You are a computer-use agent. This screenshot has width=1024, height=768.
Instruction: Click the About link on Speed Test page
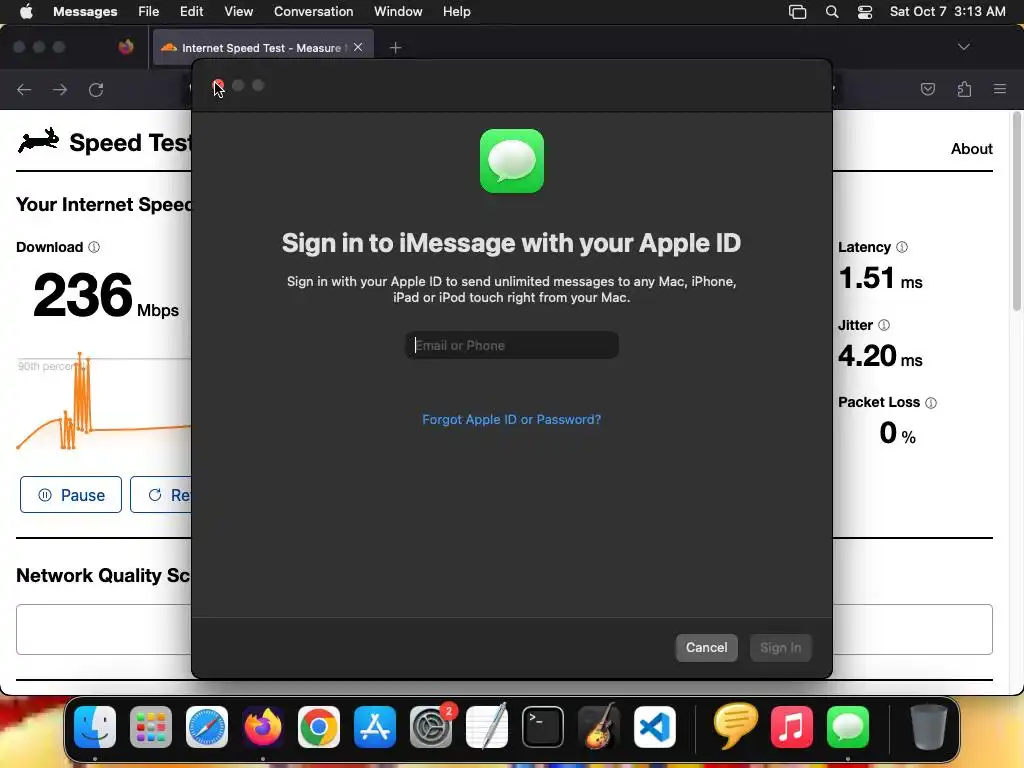(971, 149)
